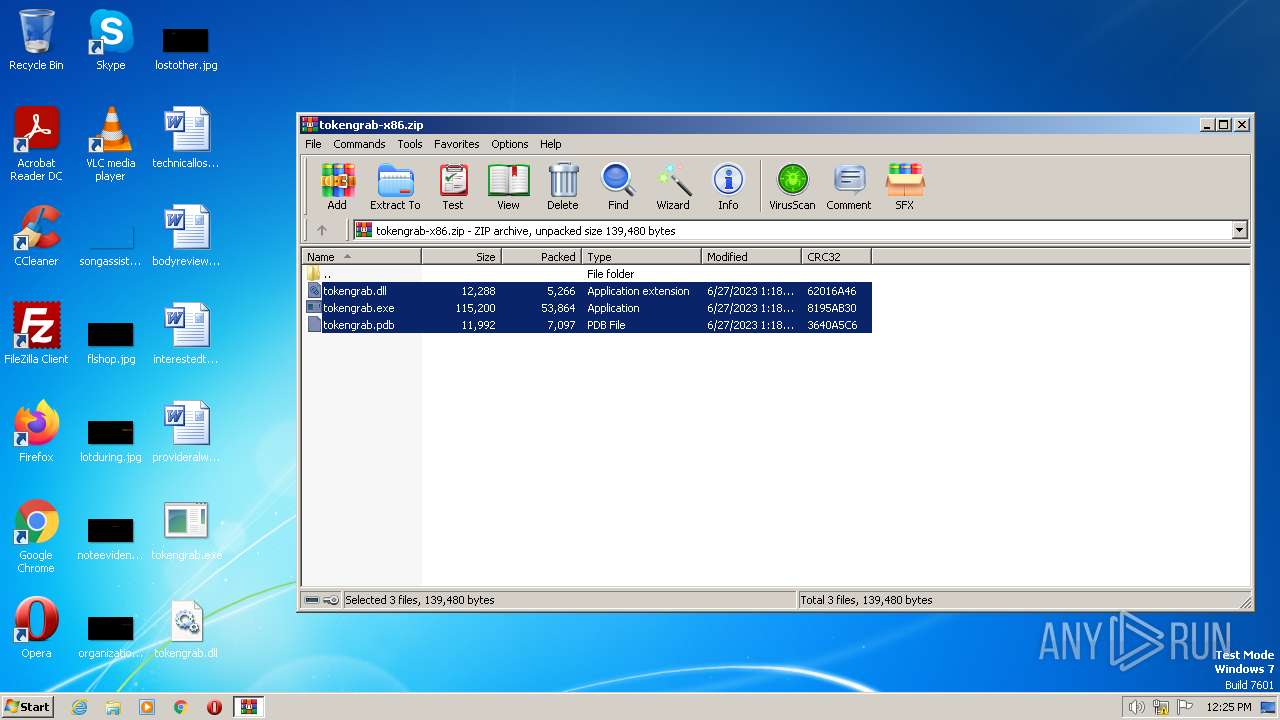
Task: Open the File menu
Action: (313, 144)
